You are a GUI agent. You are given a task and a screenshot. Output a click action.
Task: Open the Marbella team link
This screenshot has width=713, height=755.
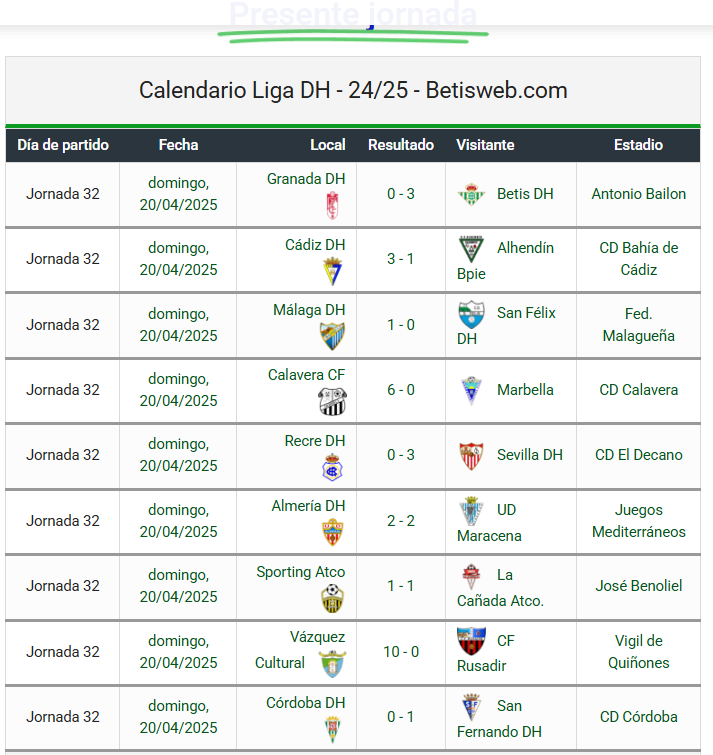coord(525,390)
